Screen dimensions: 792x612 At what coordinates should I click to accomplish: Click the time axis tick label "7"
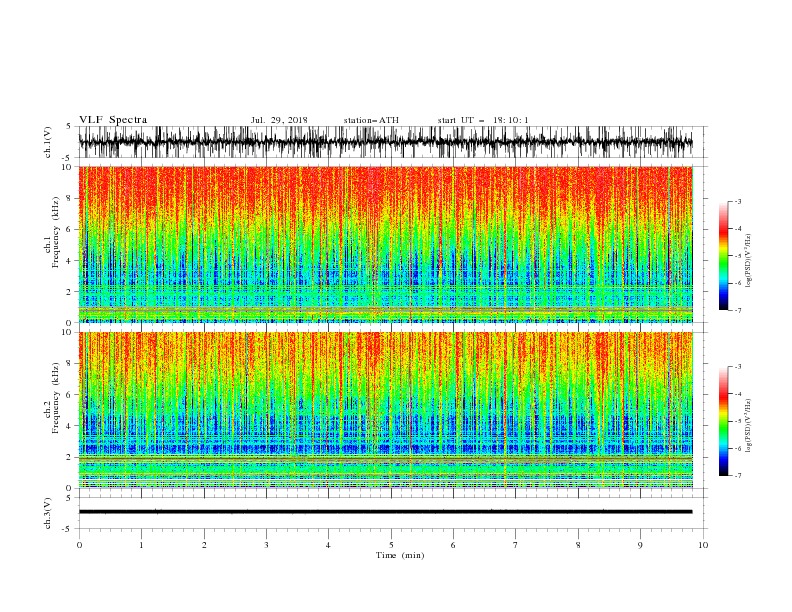(x=516, y=545)
